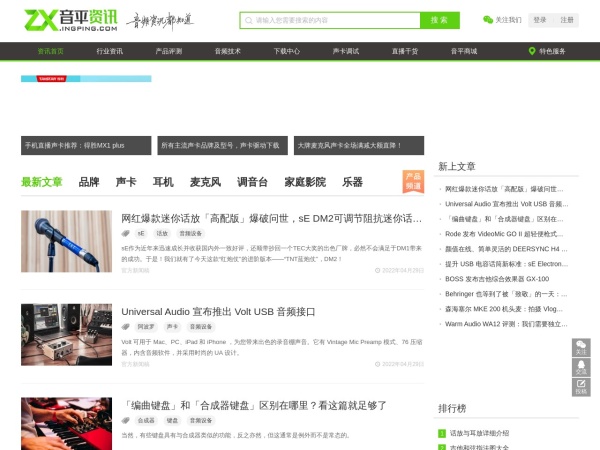This screenshot has width=600, height=450.
Task: Open 音平商城 in the nav bar
Action: [464, 51]
